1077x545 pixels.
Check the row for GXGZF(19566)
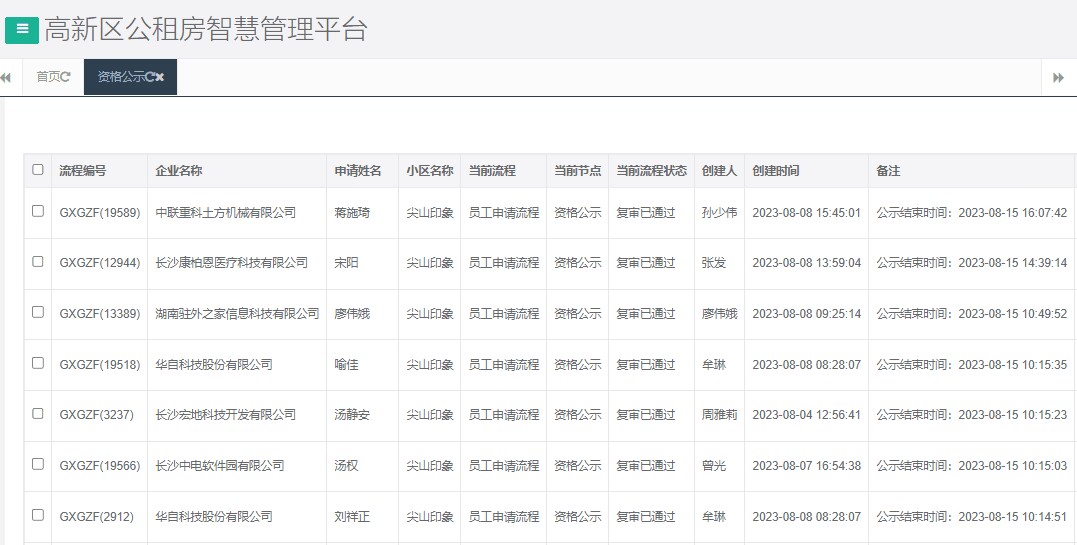[x=38, y=465]
